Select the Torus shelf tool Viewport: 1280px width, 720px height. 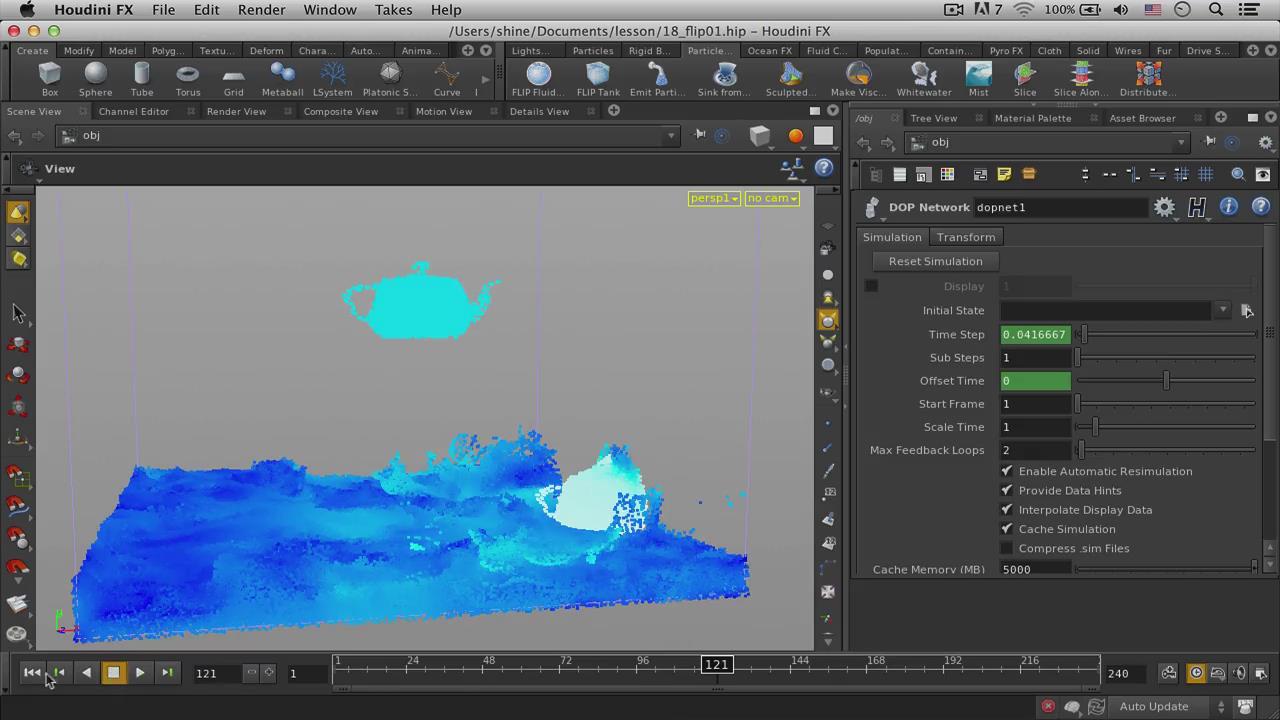click(187, 79)
